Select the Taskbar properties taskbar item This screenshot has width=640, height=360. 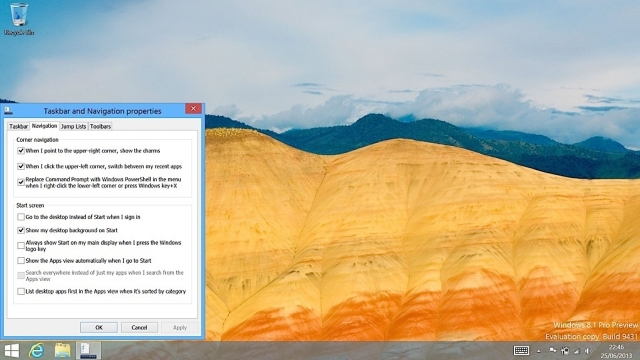pos(88,351)
